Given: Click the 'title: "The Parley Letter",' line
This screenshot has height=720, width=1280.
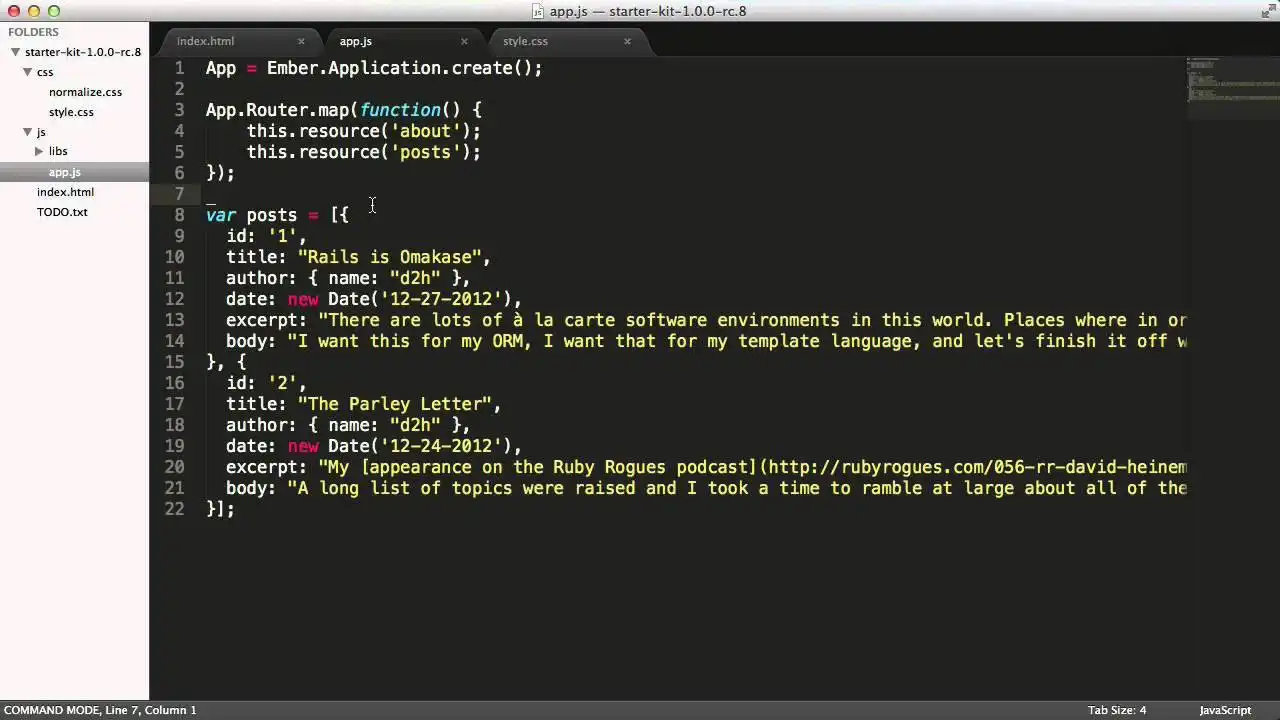Looking at the screenshot, I should (x=363, y=404).
